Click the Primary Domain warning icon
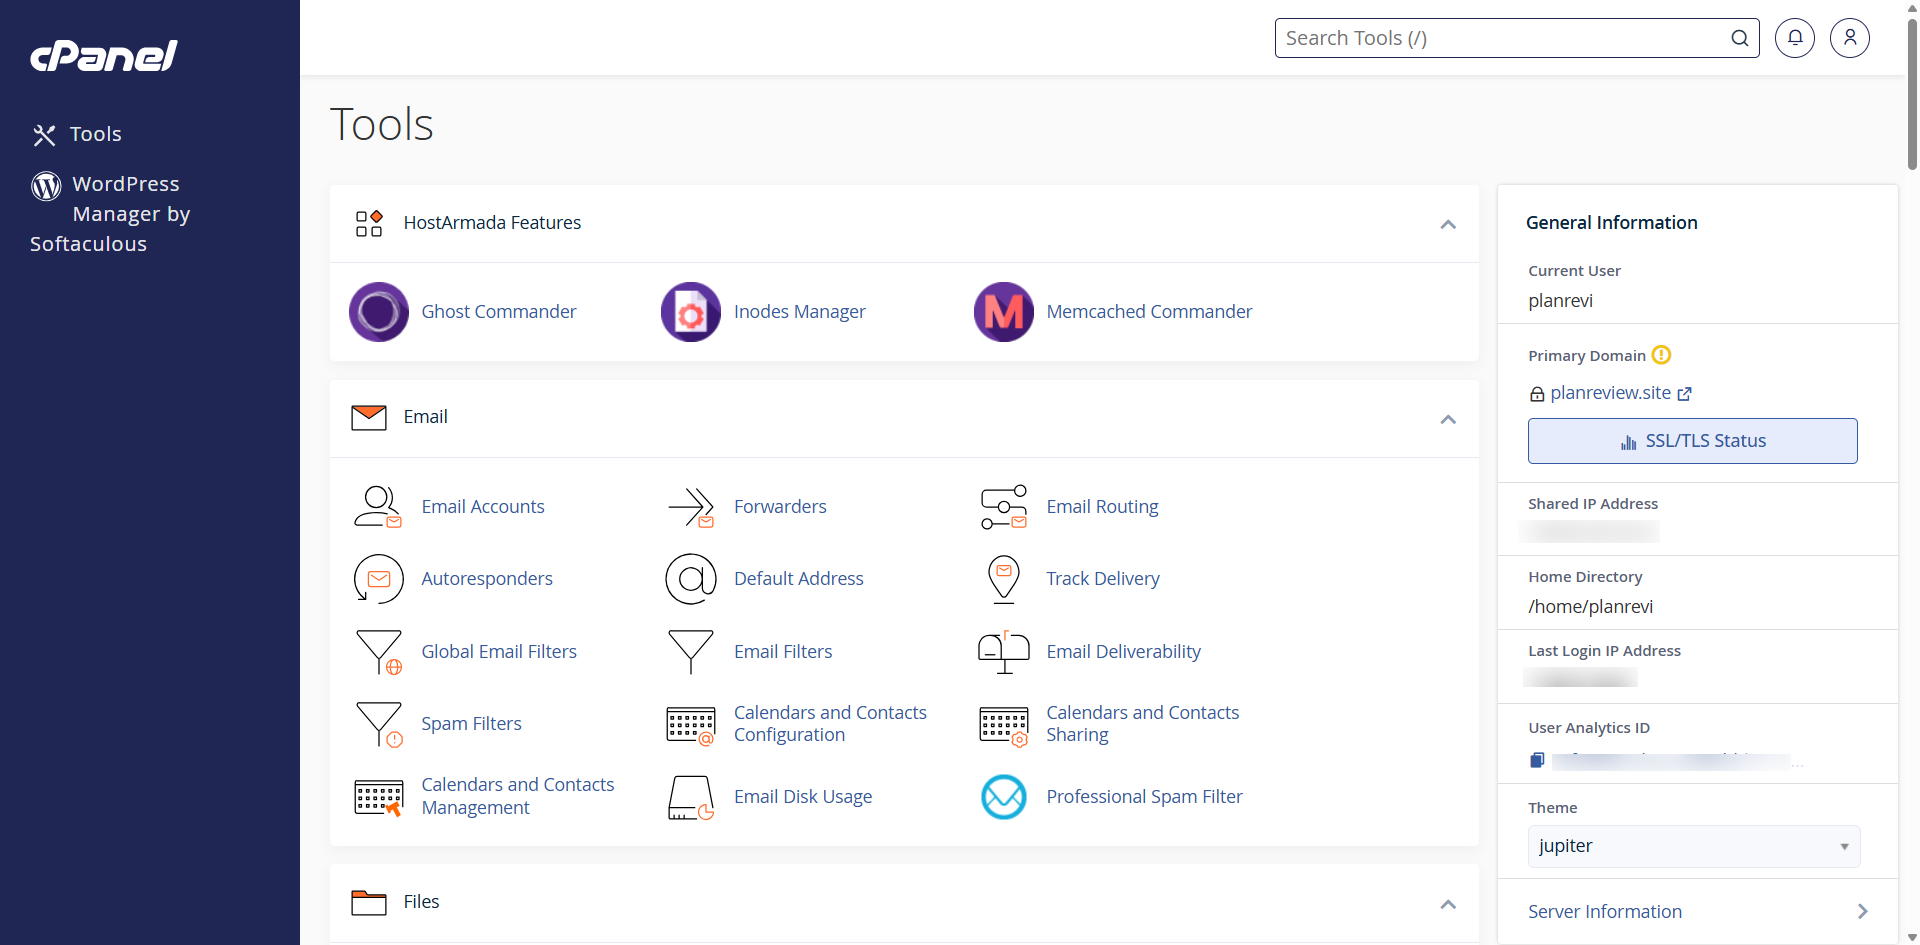 (1661, 355)
